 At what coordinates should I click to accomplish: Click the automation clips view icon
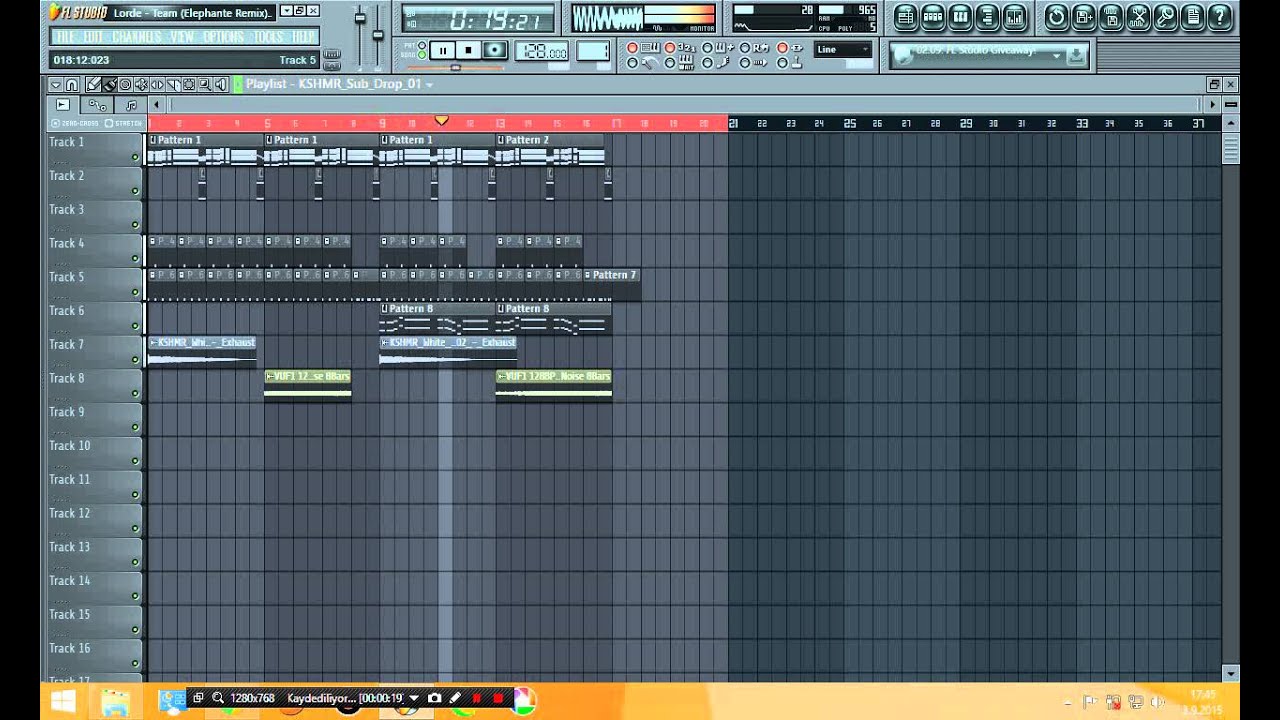[x=97, y=105]
